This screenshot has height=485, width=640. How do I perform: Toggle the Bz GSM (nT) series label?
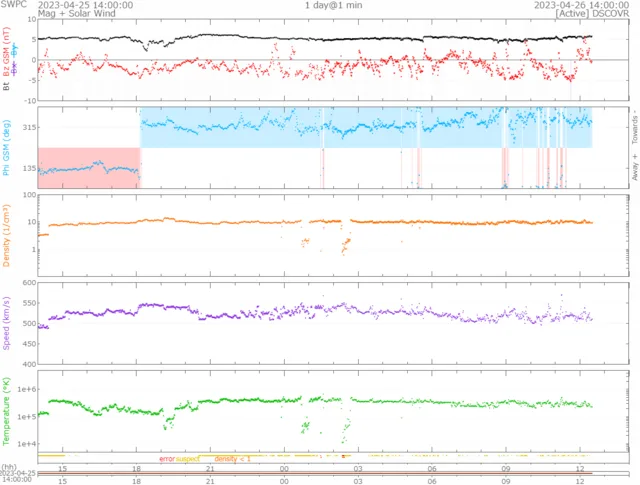(x=6, y=51)
